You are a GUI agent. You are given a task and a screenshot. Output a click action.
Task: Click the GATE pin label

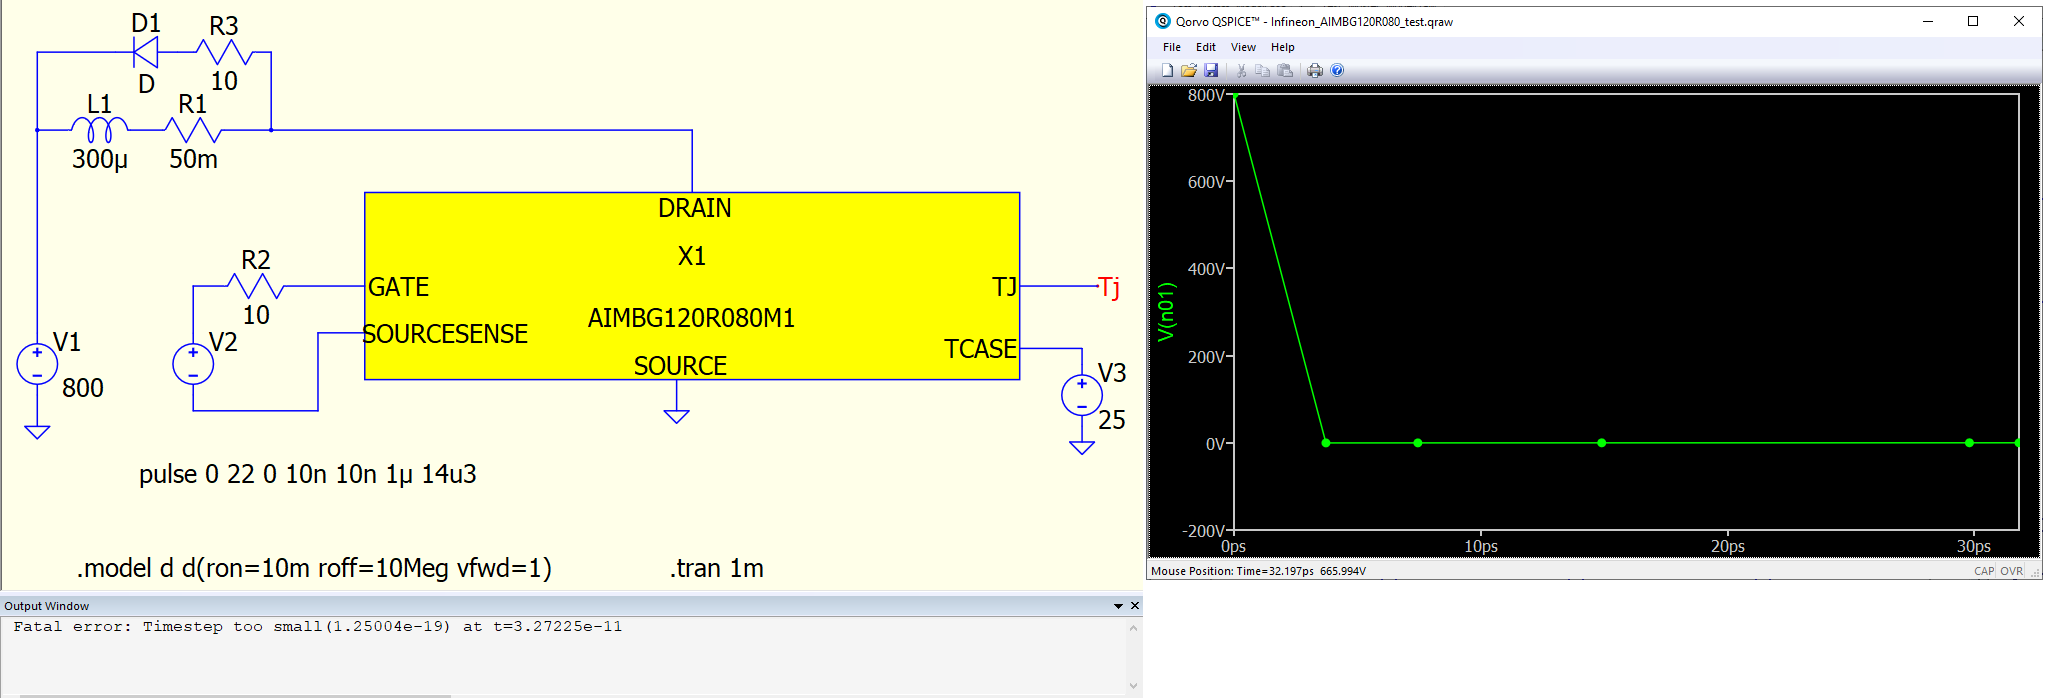coord(398,287)
